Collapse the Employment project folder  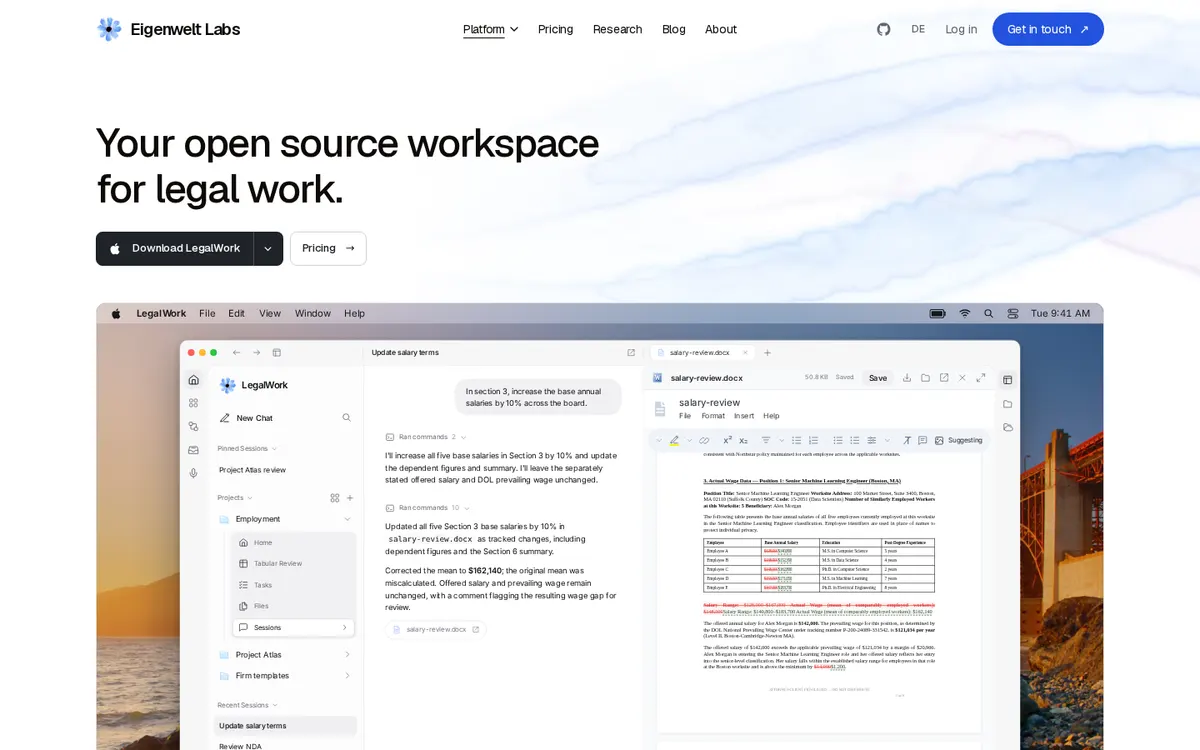(x=347, y=519)
